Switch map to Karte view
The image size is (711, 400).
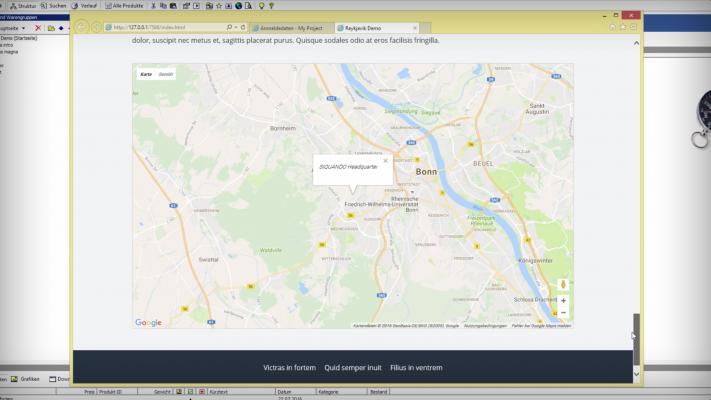point(146,74)
